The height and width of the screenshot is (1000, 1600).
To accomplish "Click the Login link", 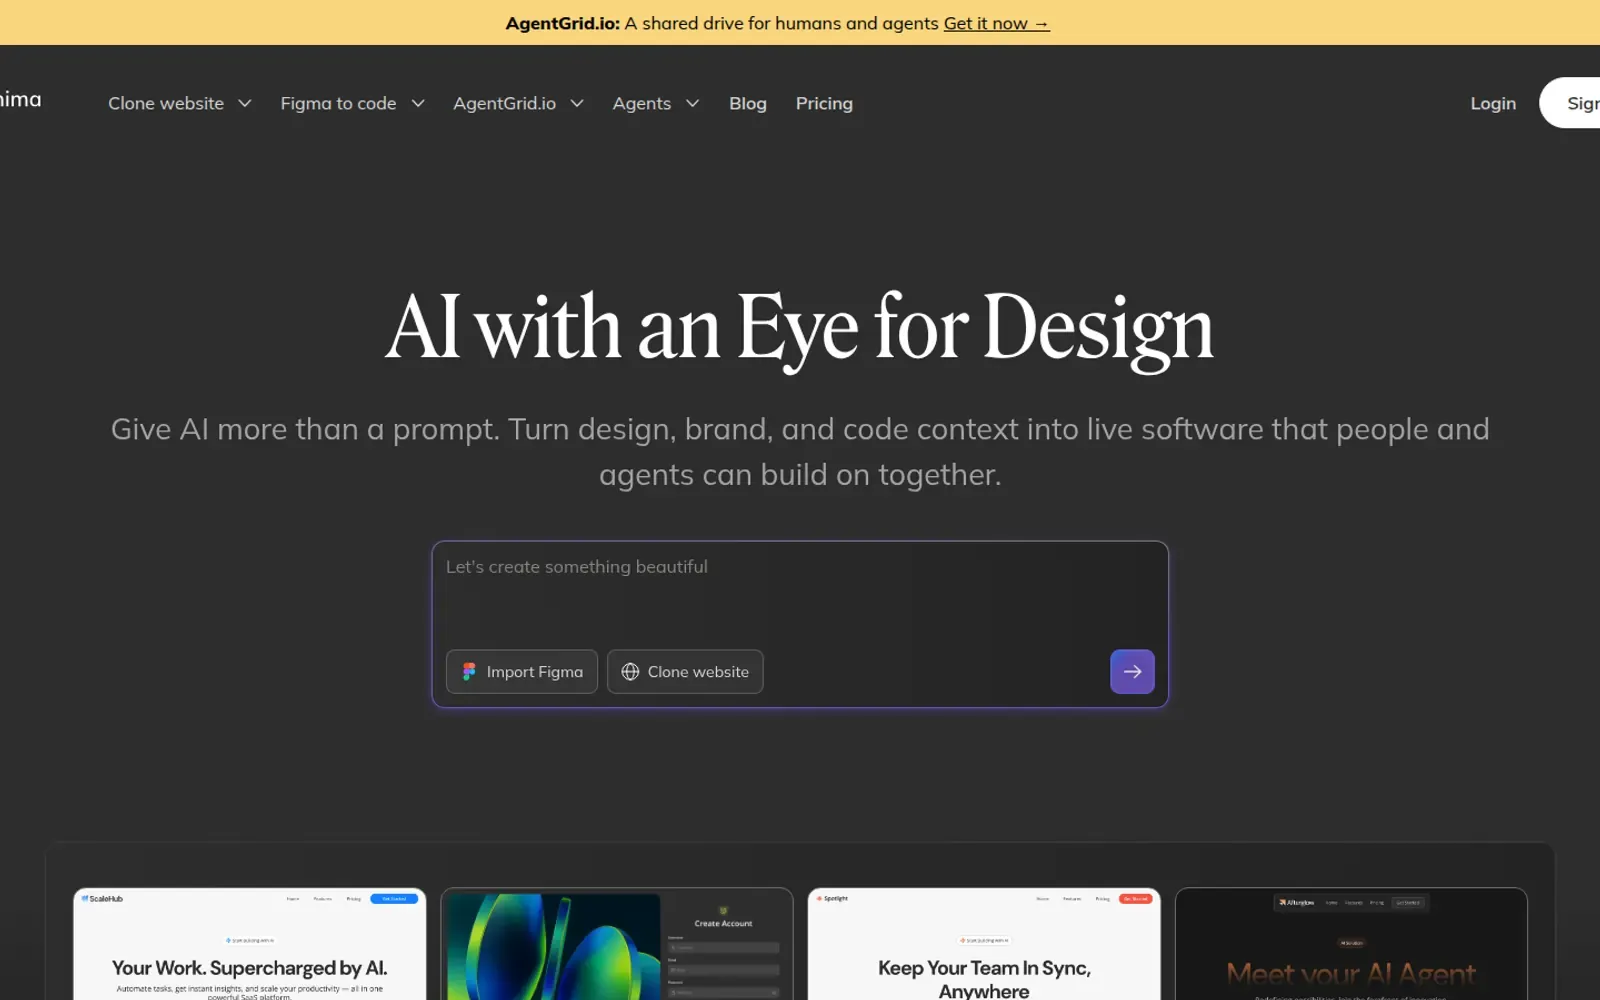I will pyautogui.click(x=1493, y=103).
